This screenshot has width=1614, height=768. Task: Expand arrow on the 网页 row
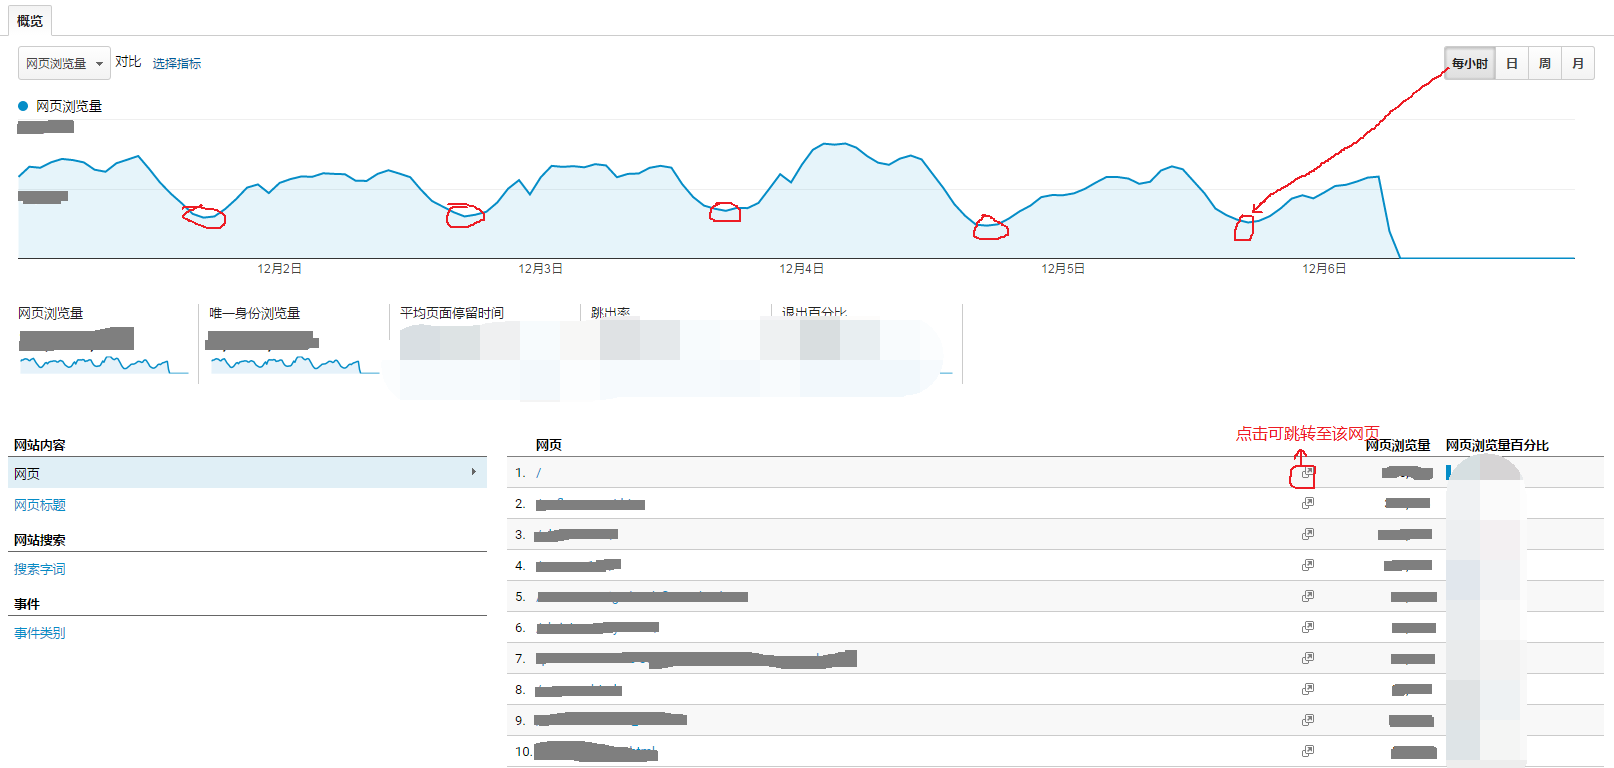tap(474, 472)
